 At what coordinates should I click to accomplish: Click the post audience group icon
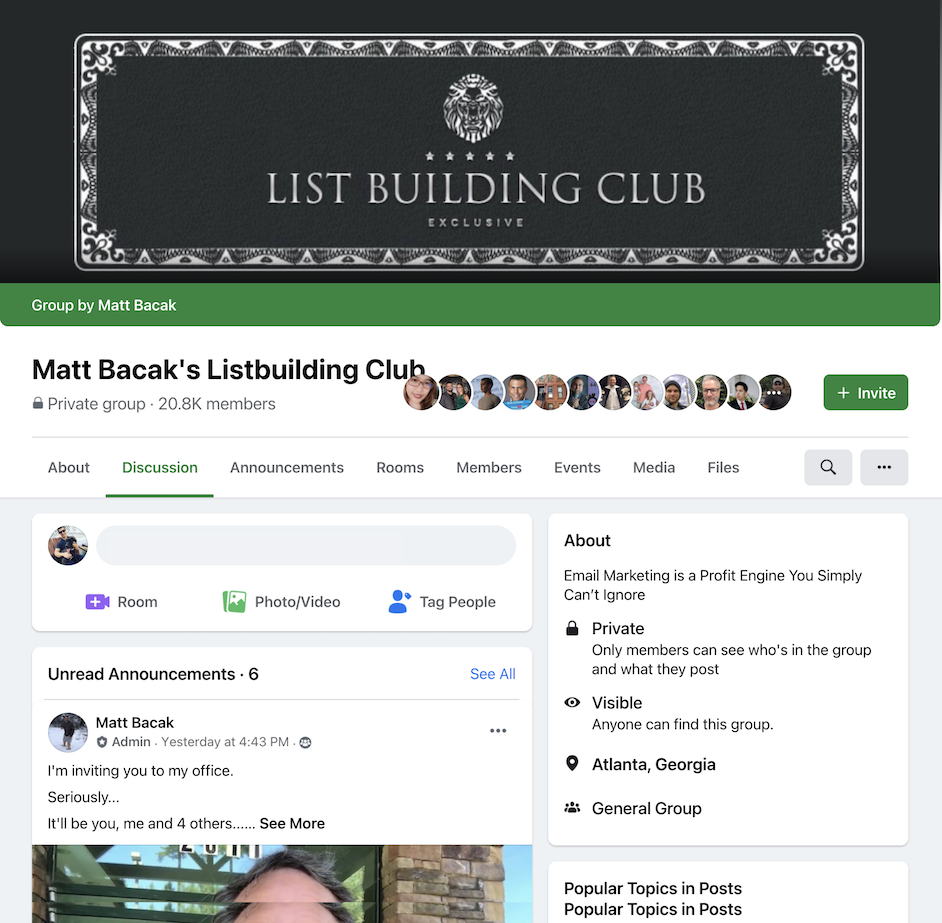[305, 743]
